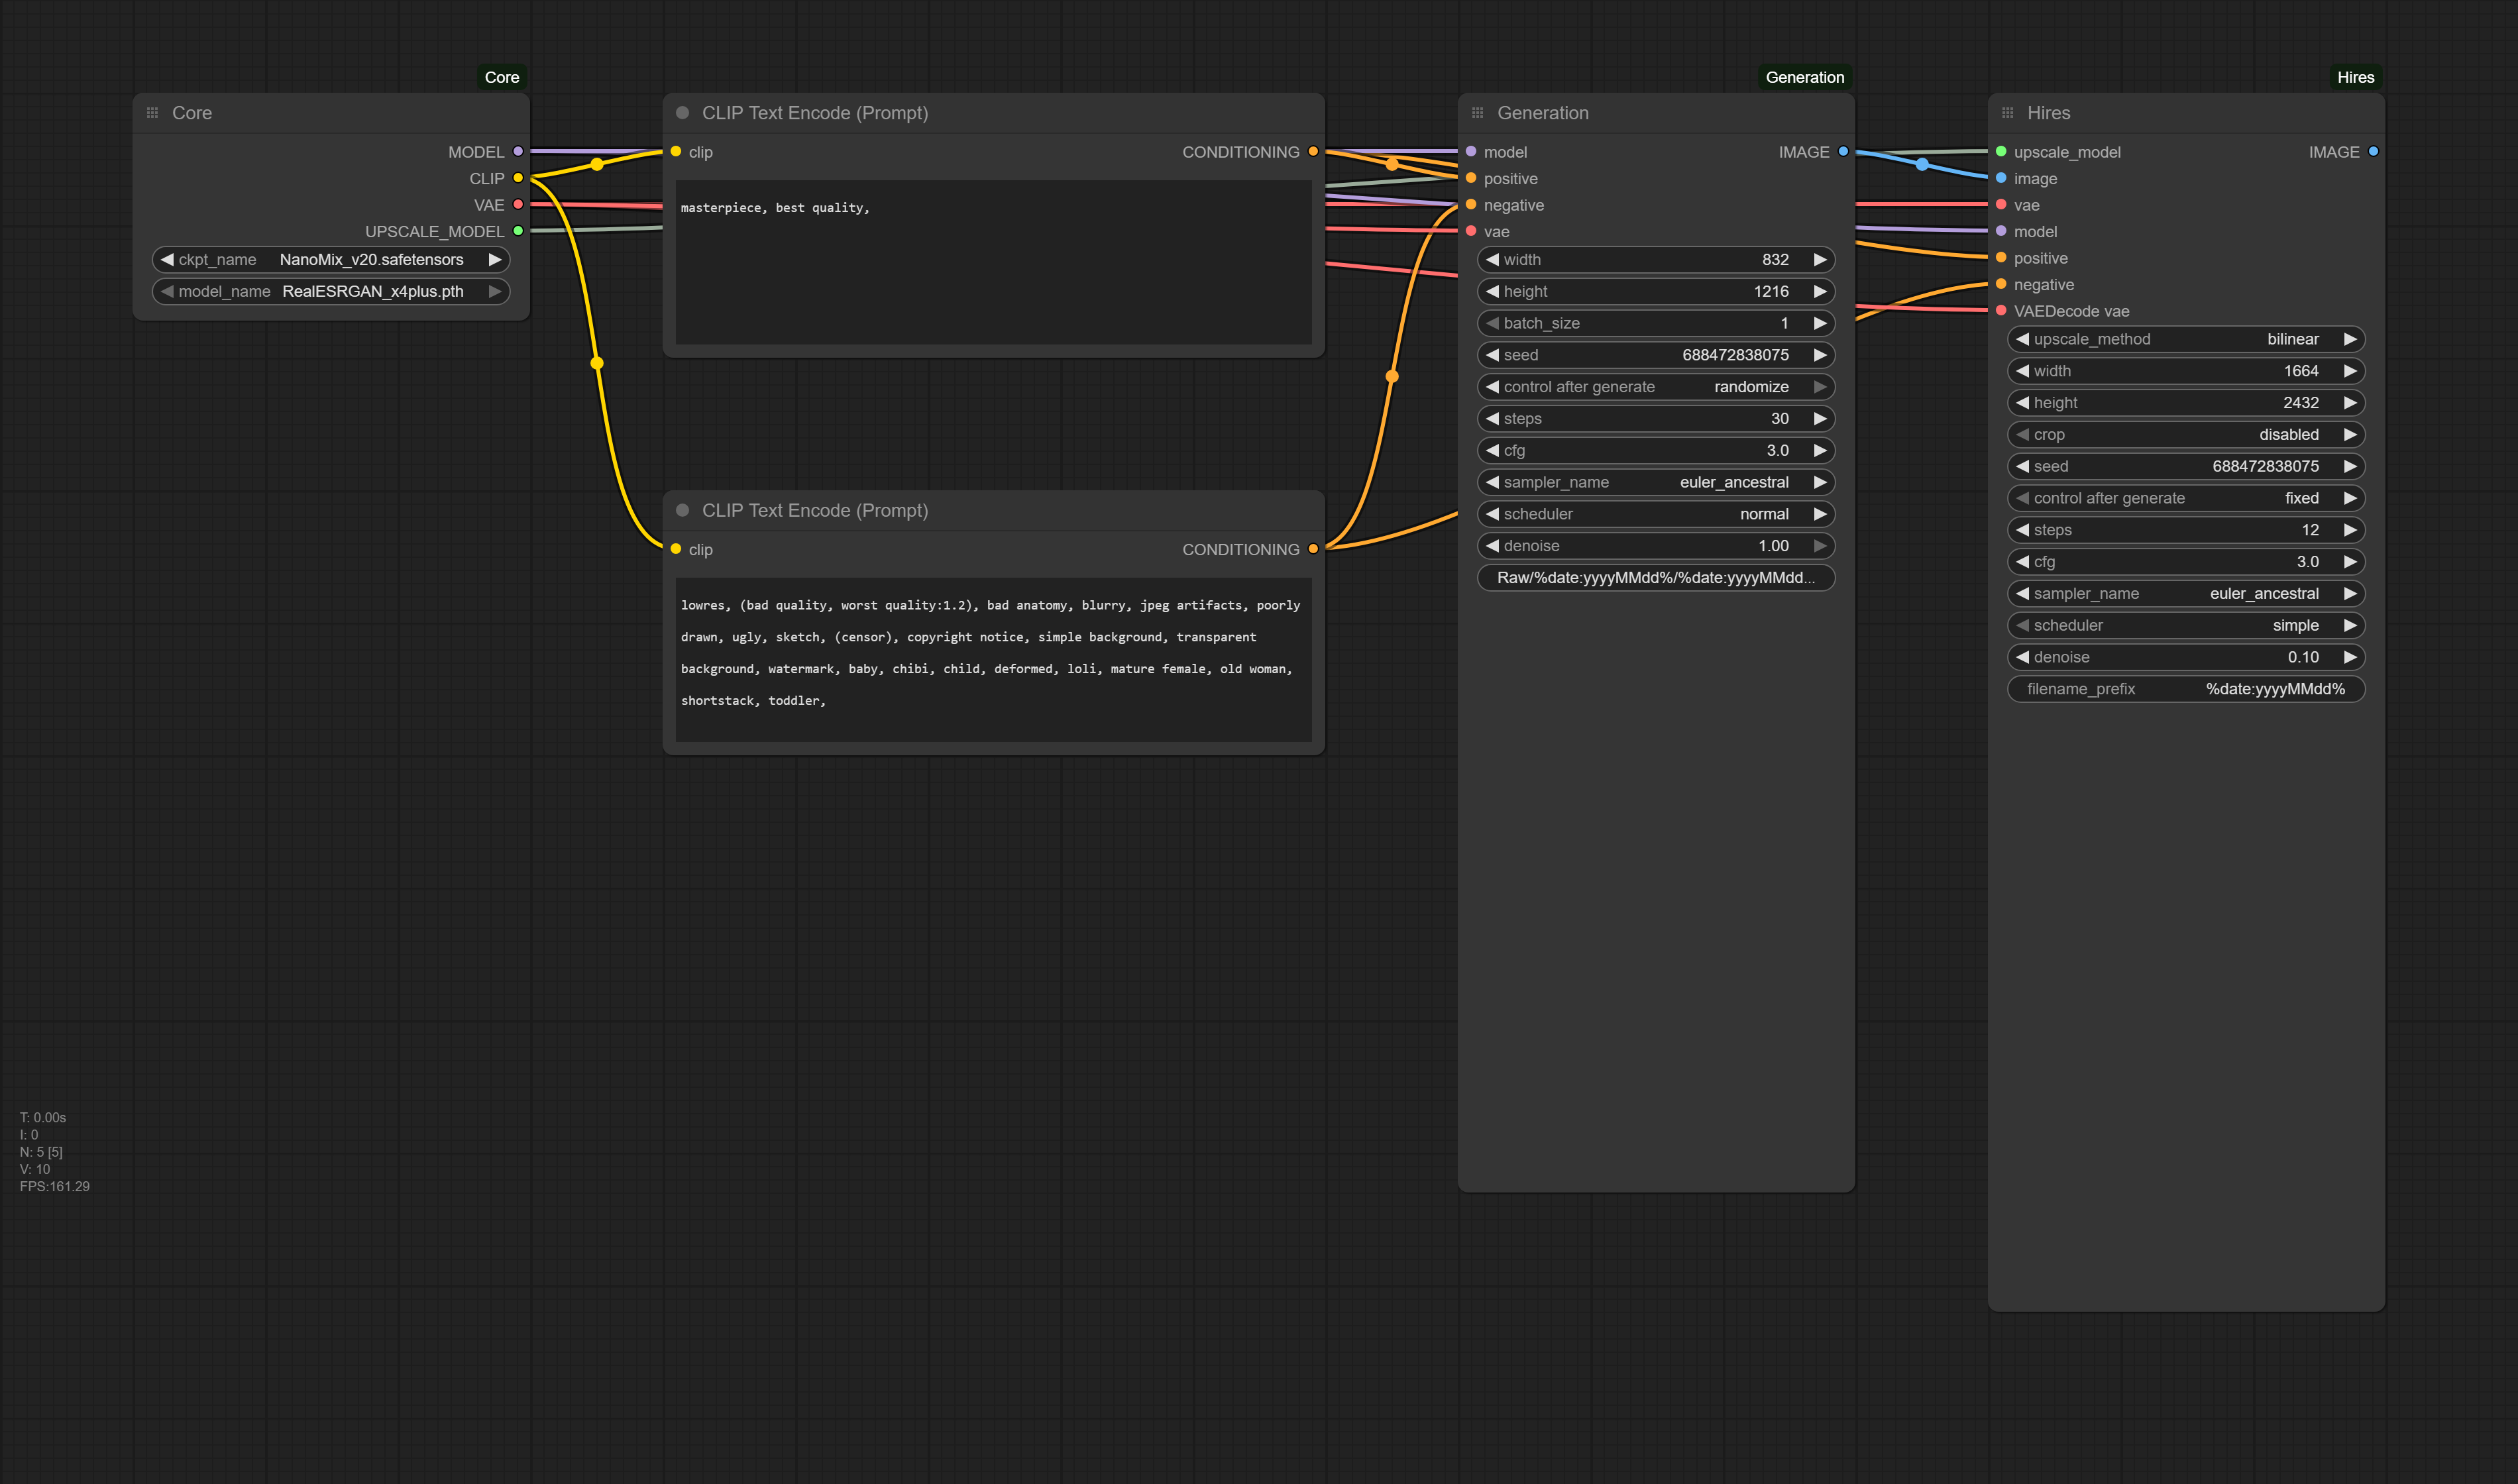Click the Hires upscale_model input port
2518x1484 pixels.
[x=2001, y=152]
